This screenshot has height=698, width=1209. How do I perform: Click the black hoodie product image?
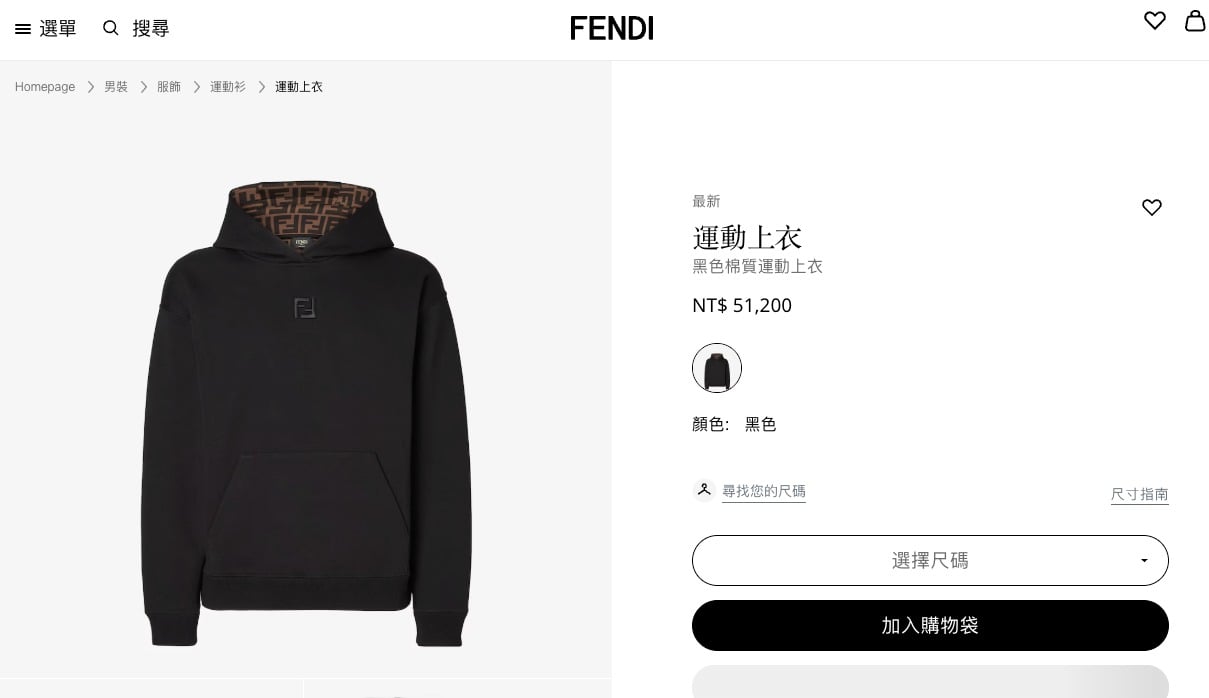coord(305,413)
